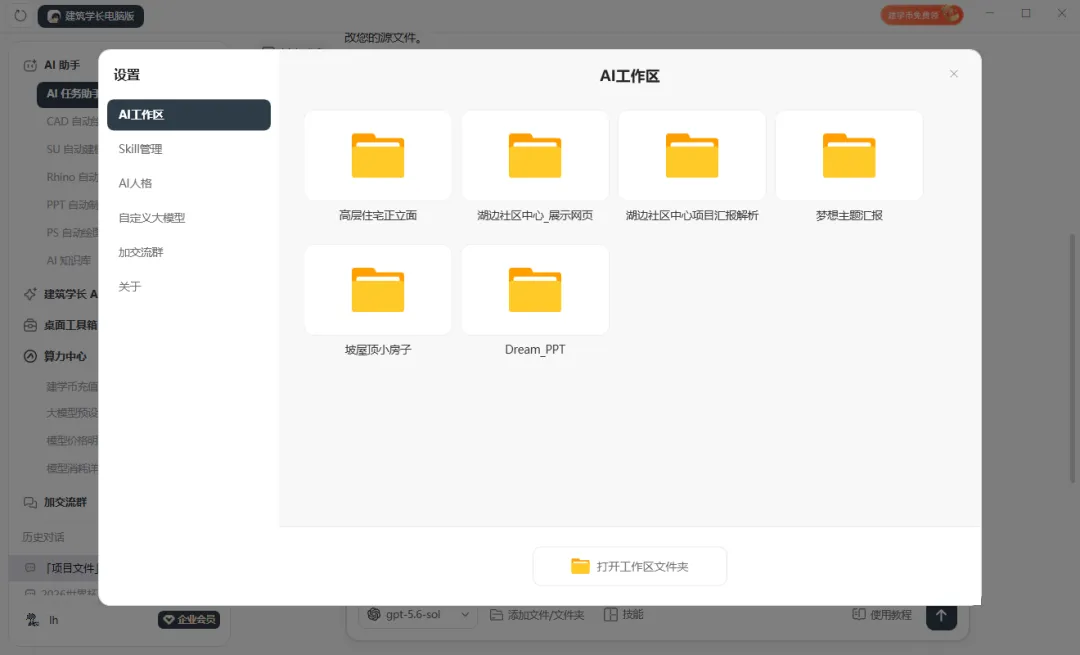
Task: Click 添加文件/文件夹 in the input bar
Action: coord(537,614)
